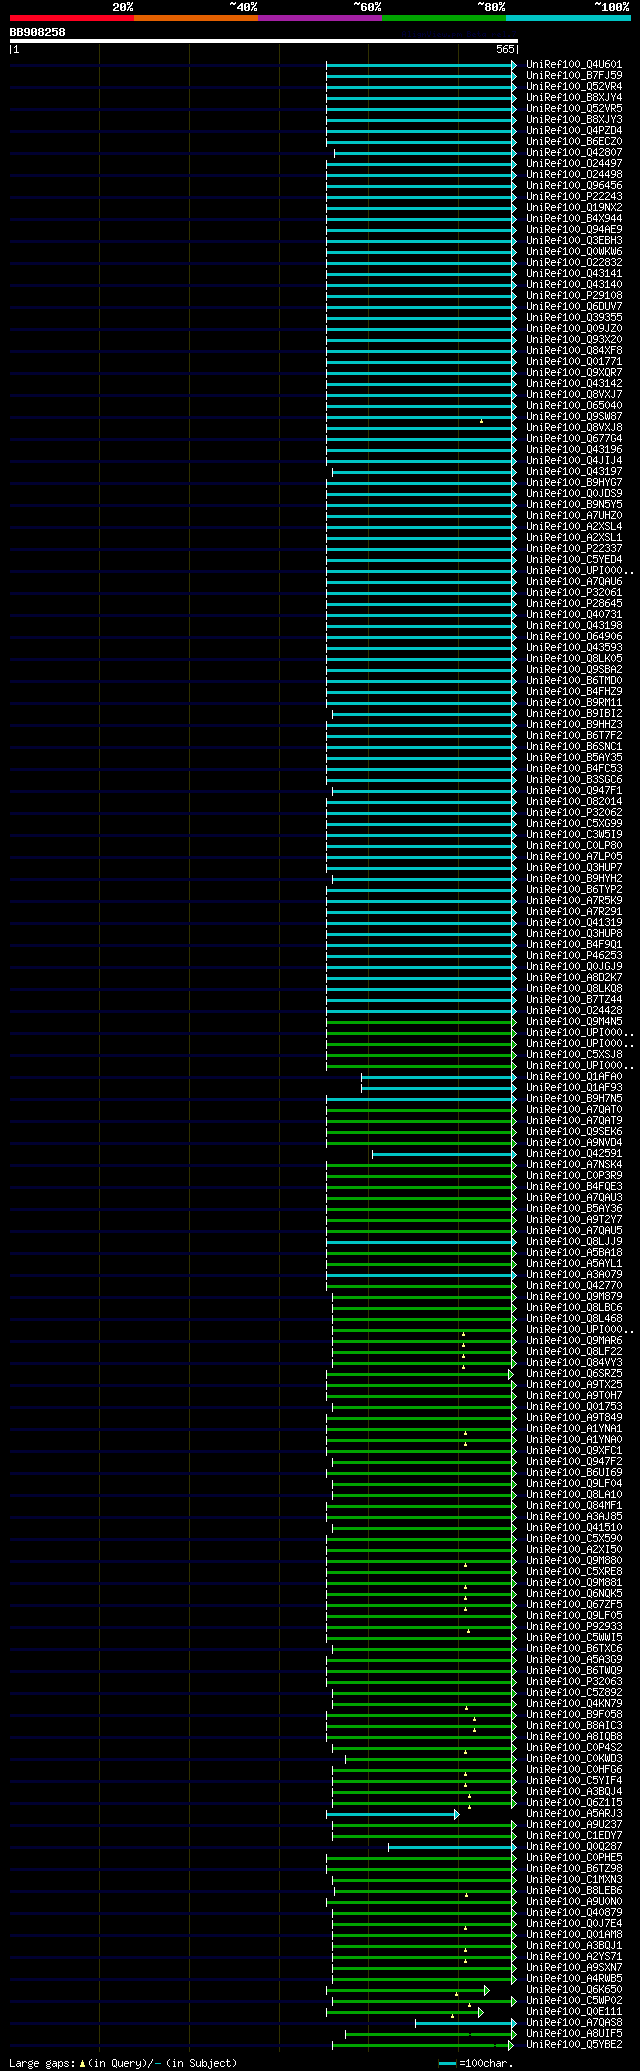Click hit label UniRef100_O64906
The height and width of the screenshot is (2071, 640).
(x=574, y=636)
